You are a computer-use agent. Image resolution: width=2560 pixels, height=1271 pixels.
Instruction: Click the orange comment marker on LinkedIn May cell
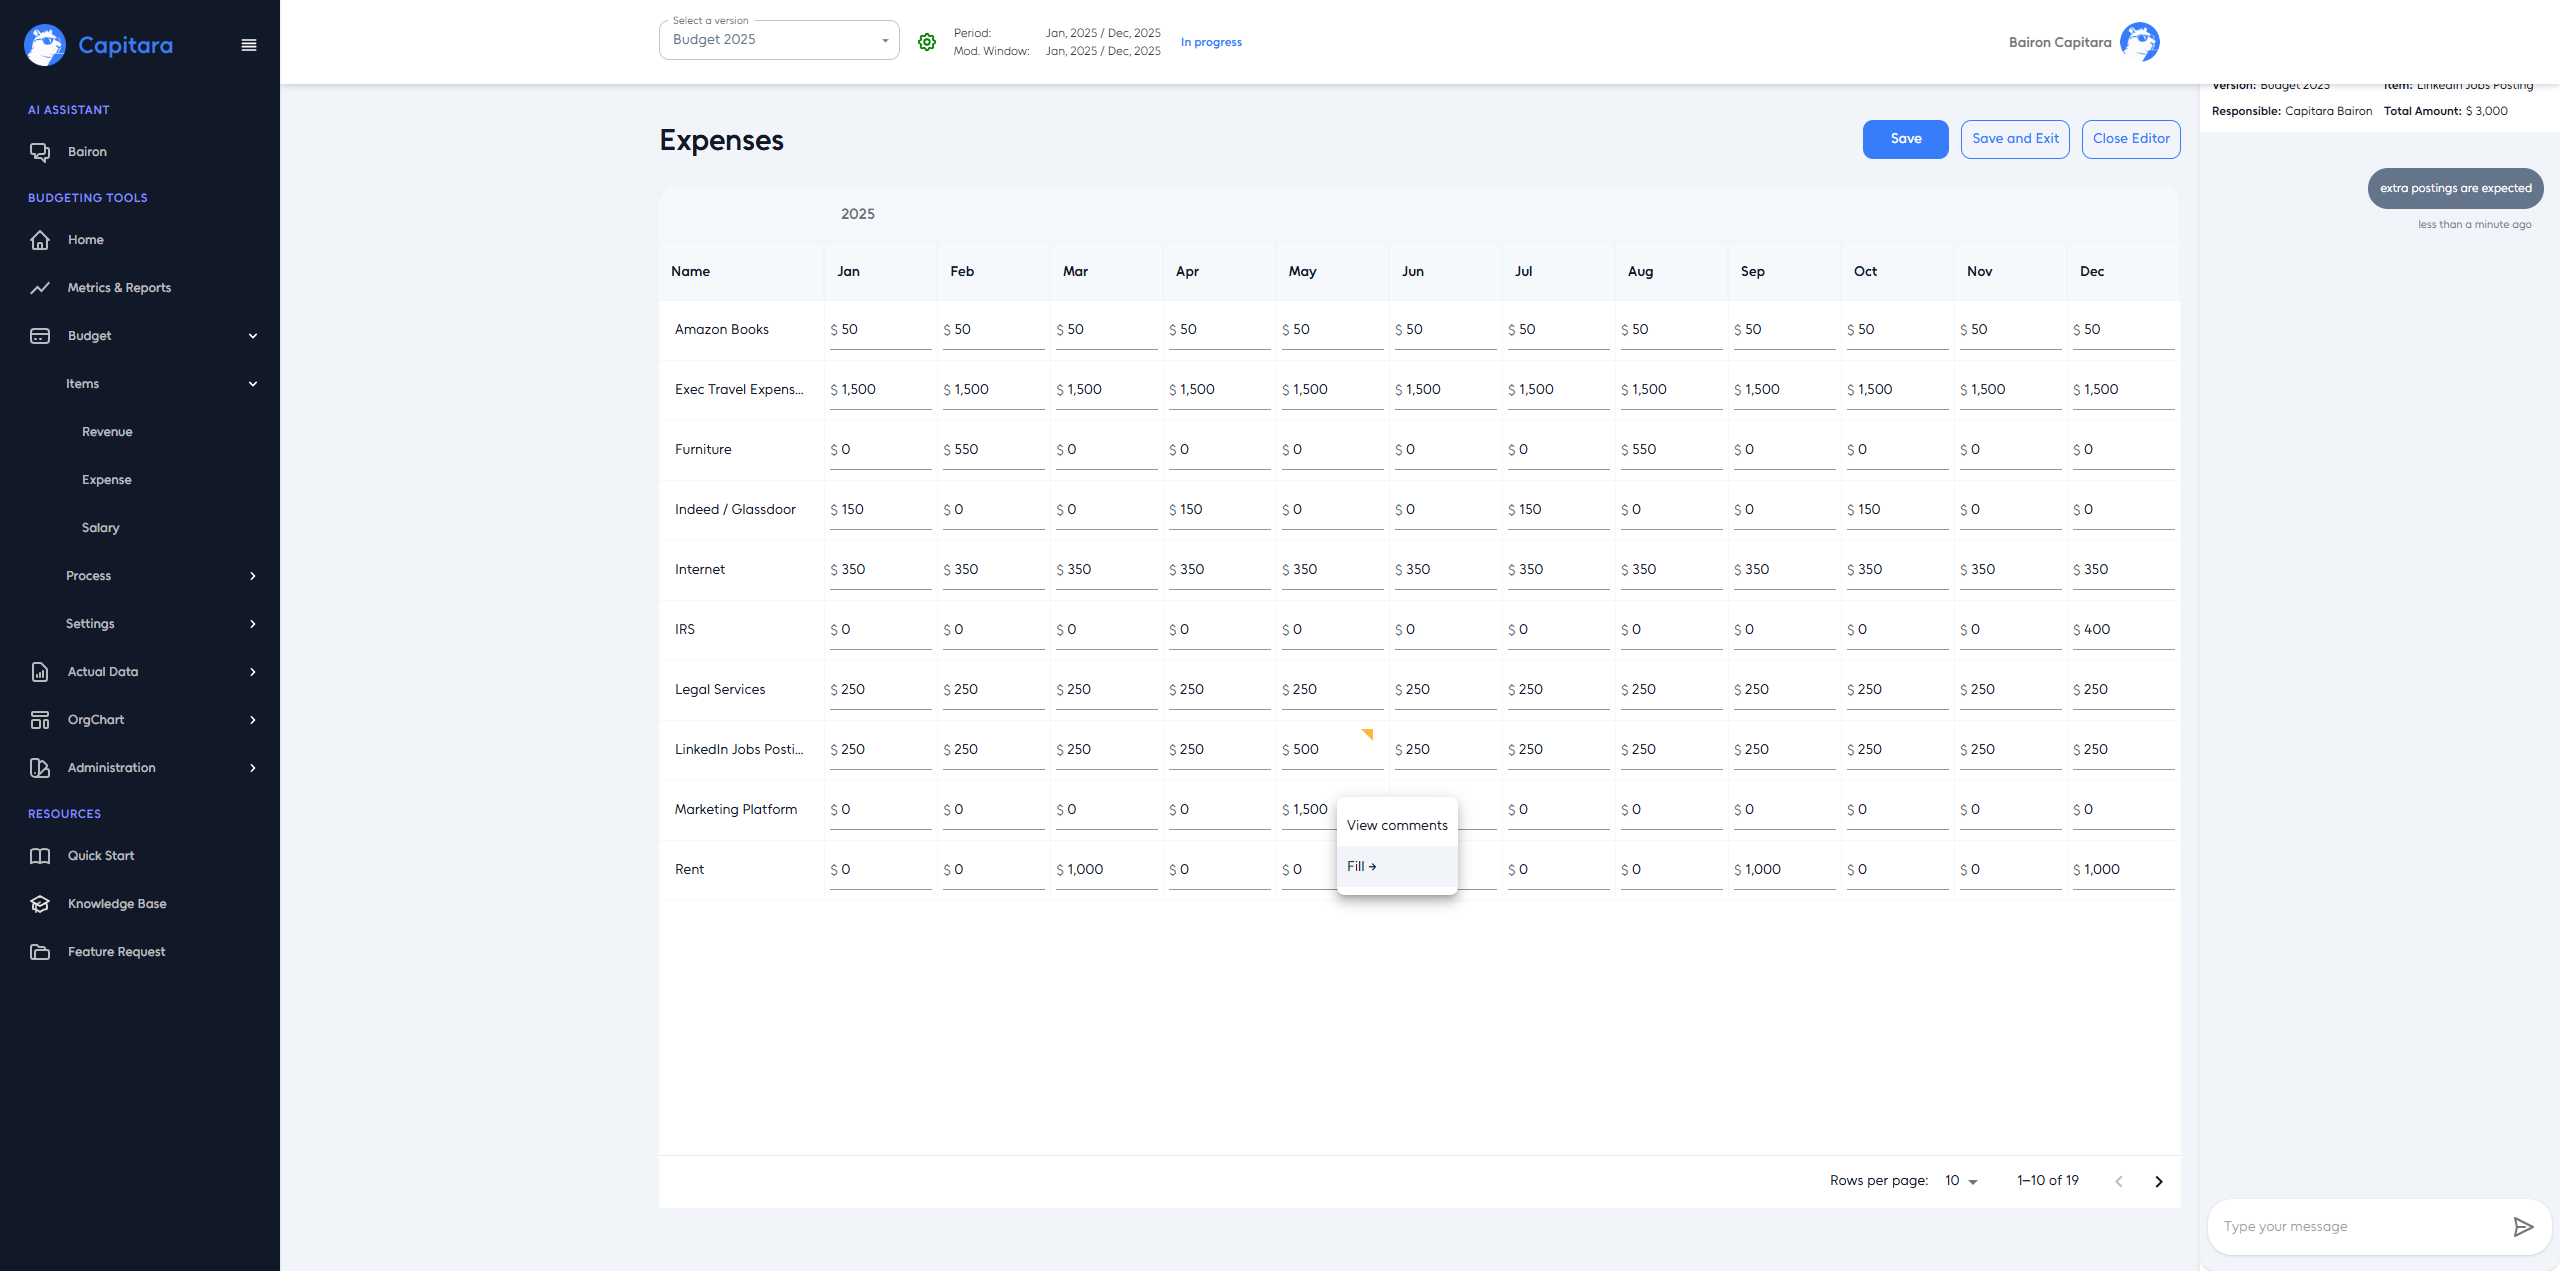tap(1368, 734)
